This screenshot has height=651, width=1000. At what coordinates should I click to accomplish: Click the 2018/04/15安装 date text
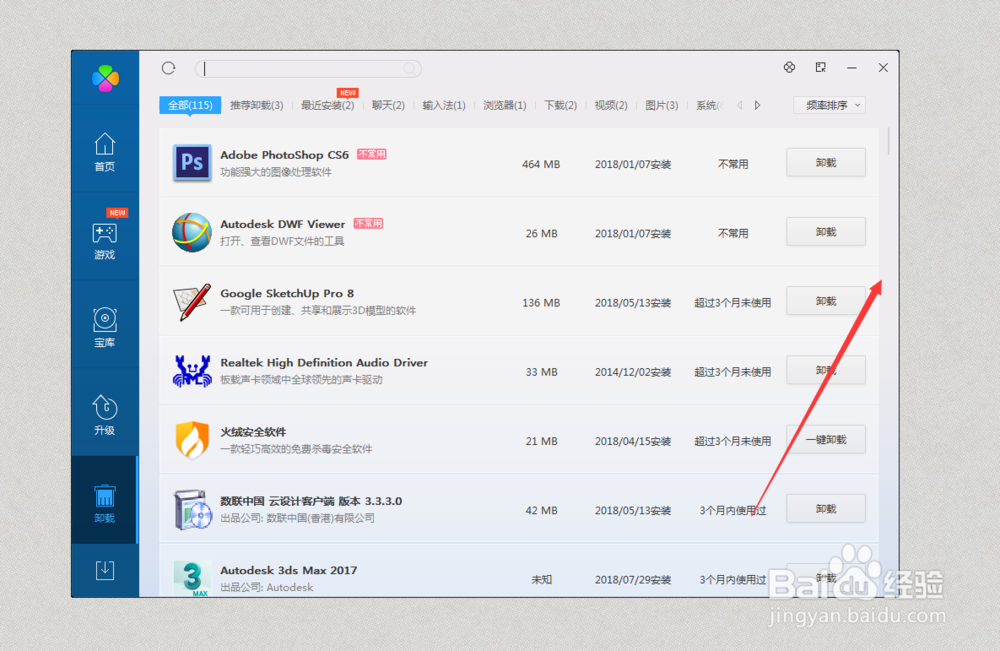tap(633, 441)
